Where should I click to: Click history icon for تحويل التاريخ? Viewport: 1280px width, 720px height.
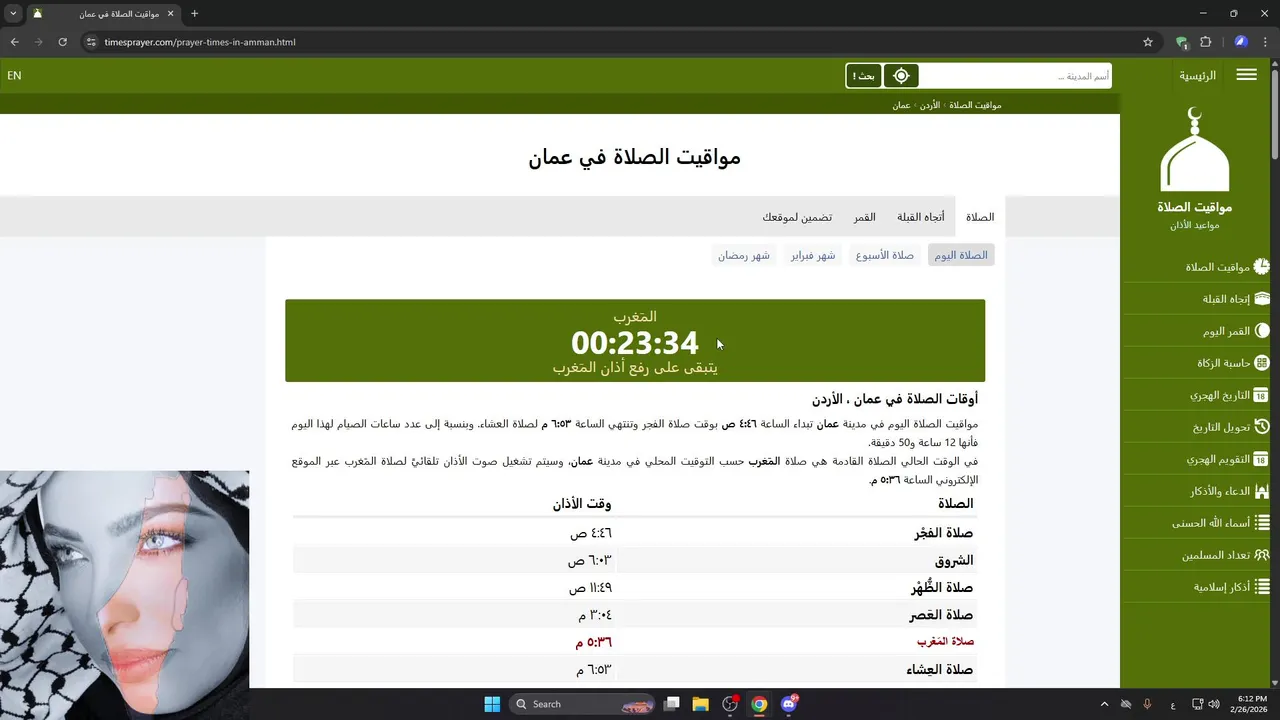pos(1262,427)
